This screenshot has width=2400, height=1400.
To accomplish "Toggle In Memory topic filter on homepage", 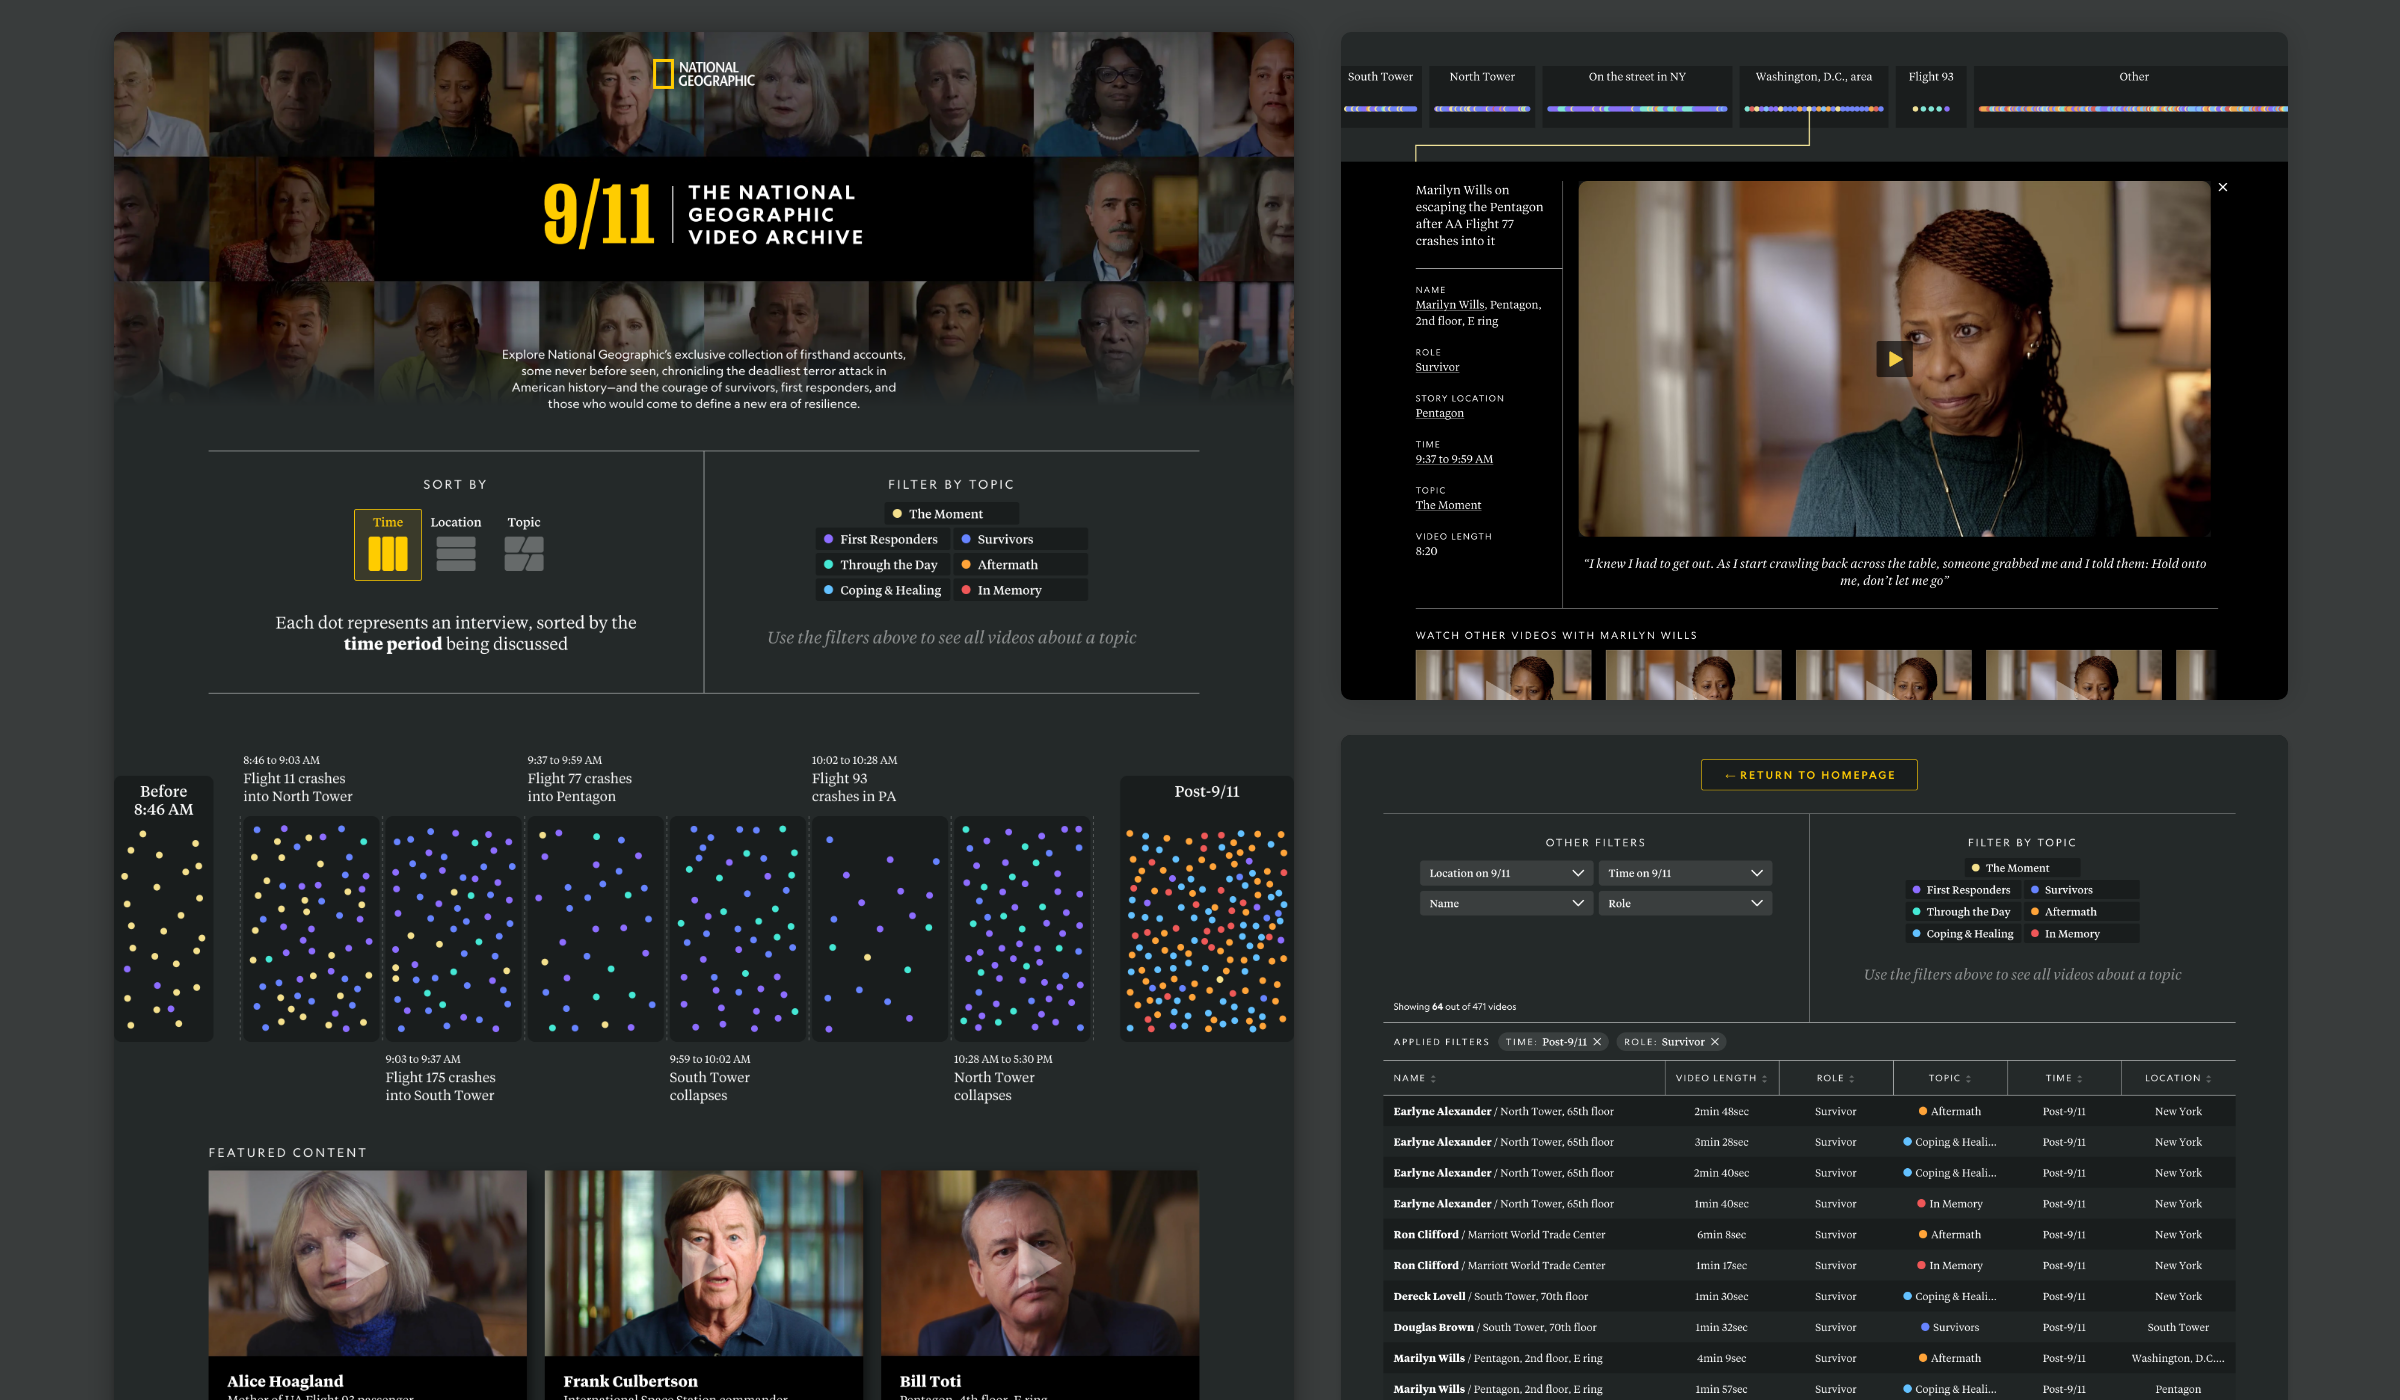I will tap(1020, 590).
